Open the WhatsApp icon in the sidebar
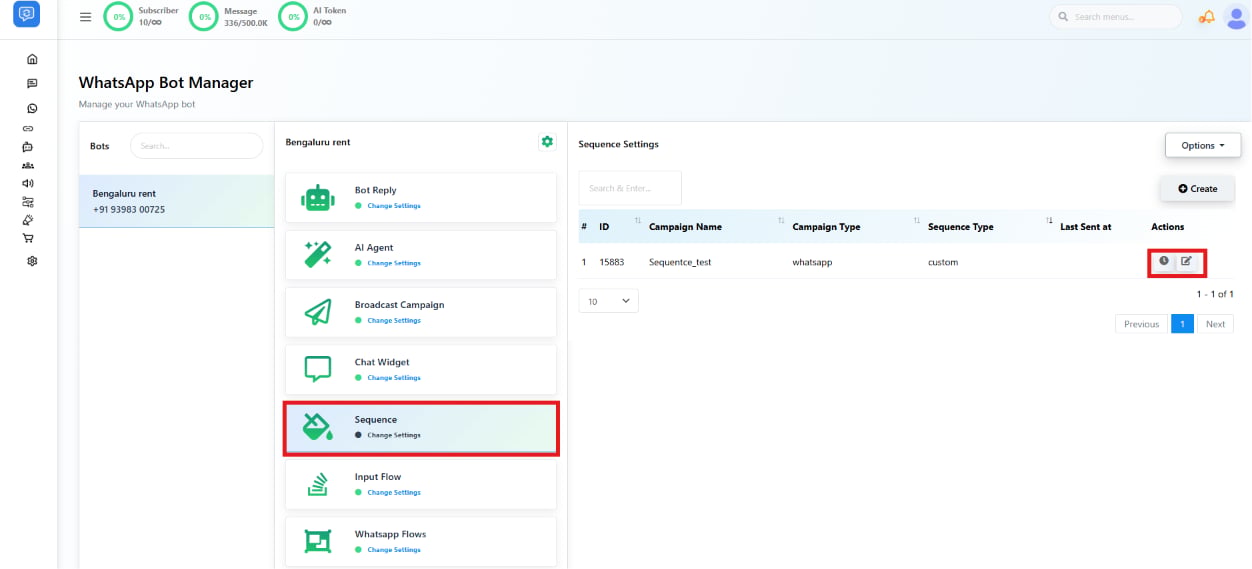 pyautogui.click(x=32, y=108)
